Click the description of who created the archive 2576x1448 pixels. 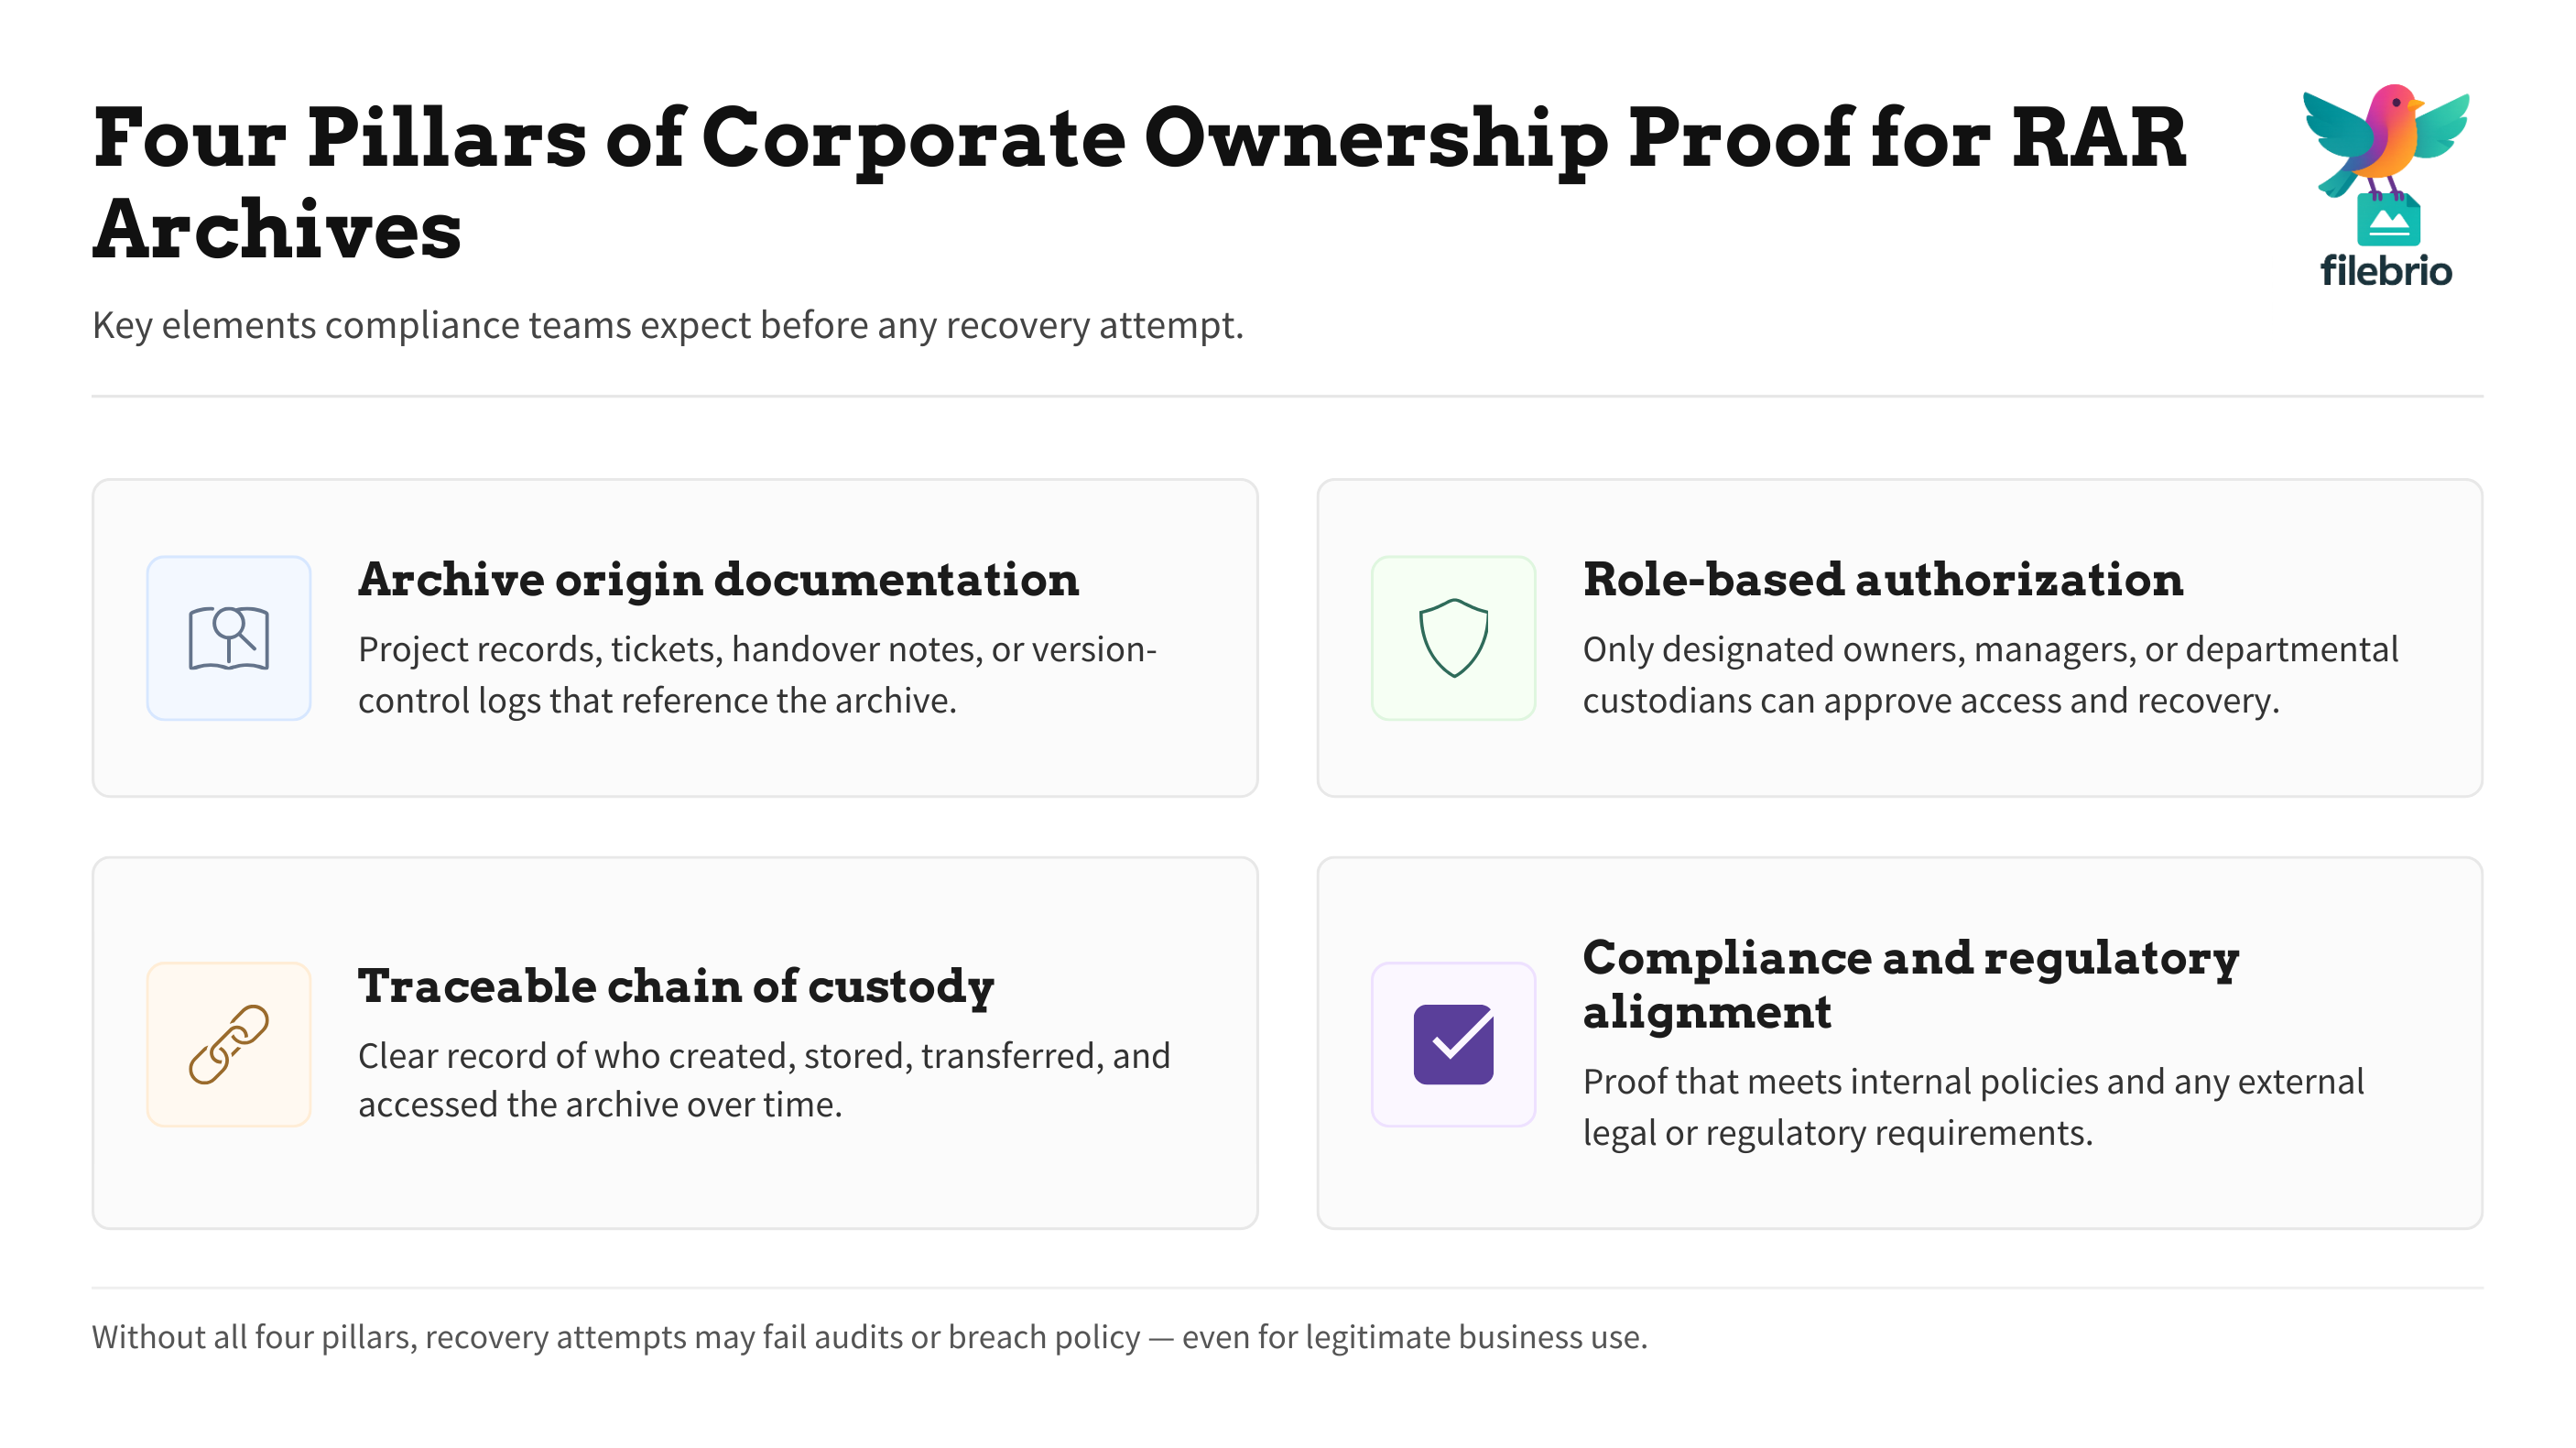[764, 1080]
